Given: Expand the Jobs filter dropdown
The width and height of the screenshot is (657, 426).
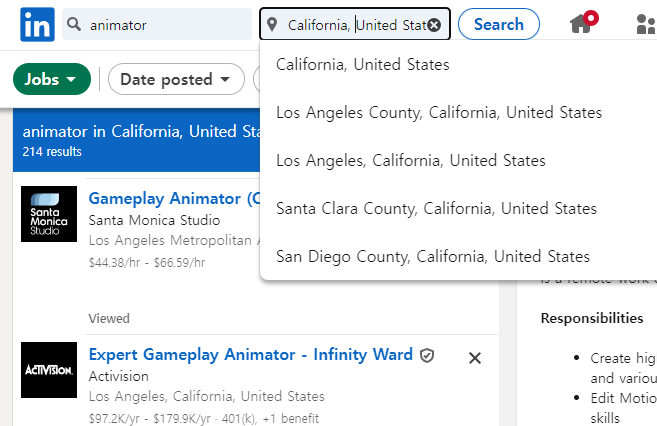Looking at the screenshot, I should tap(52, 79).
